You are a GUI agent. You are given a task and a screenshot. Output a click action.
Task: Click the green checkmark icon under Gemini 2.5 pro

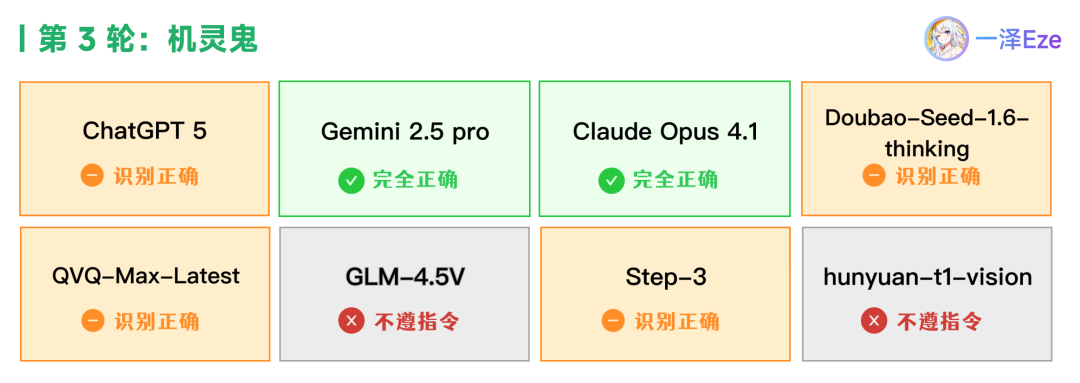[351, 181]
